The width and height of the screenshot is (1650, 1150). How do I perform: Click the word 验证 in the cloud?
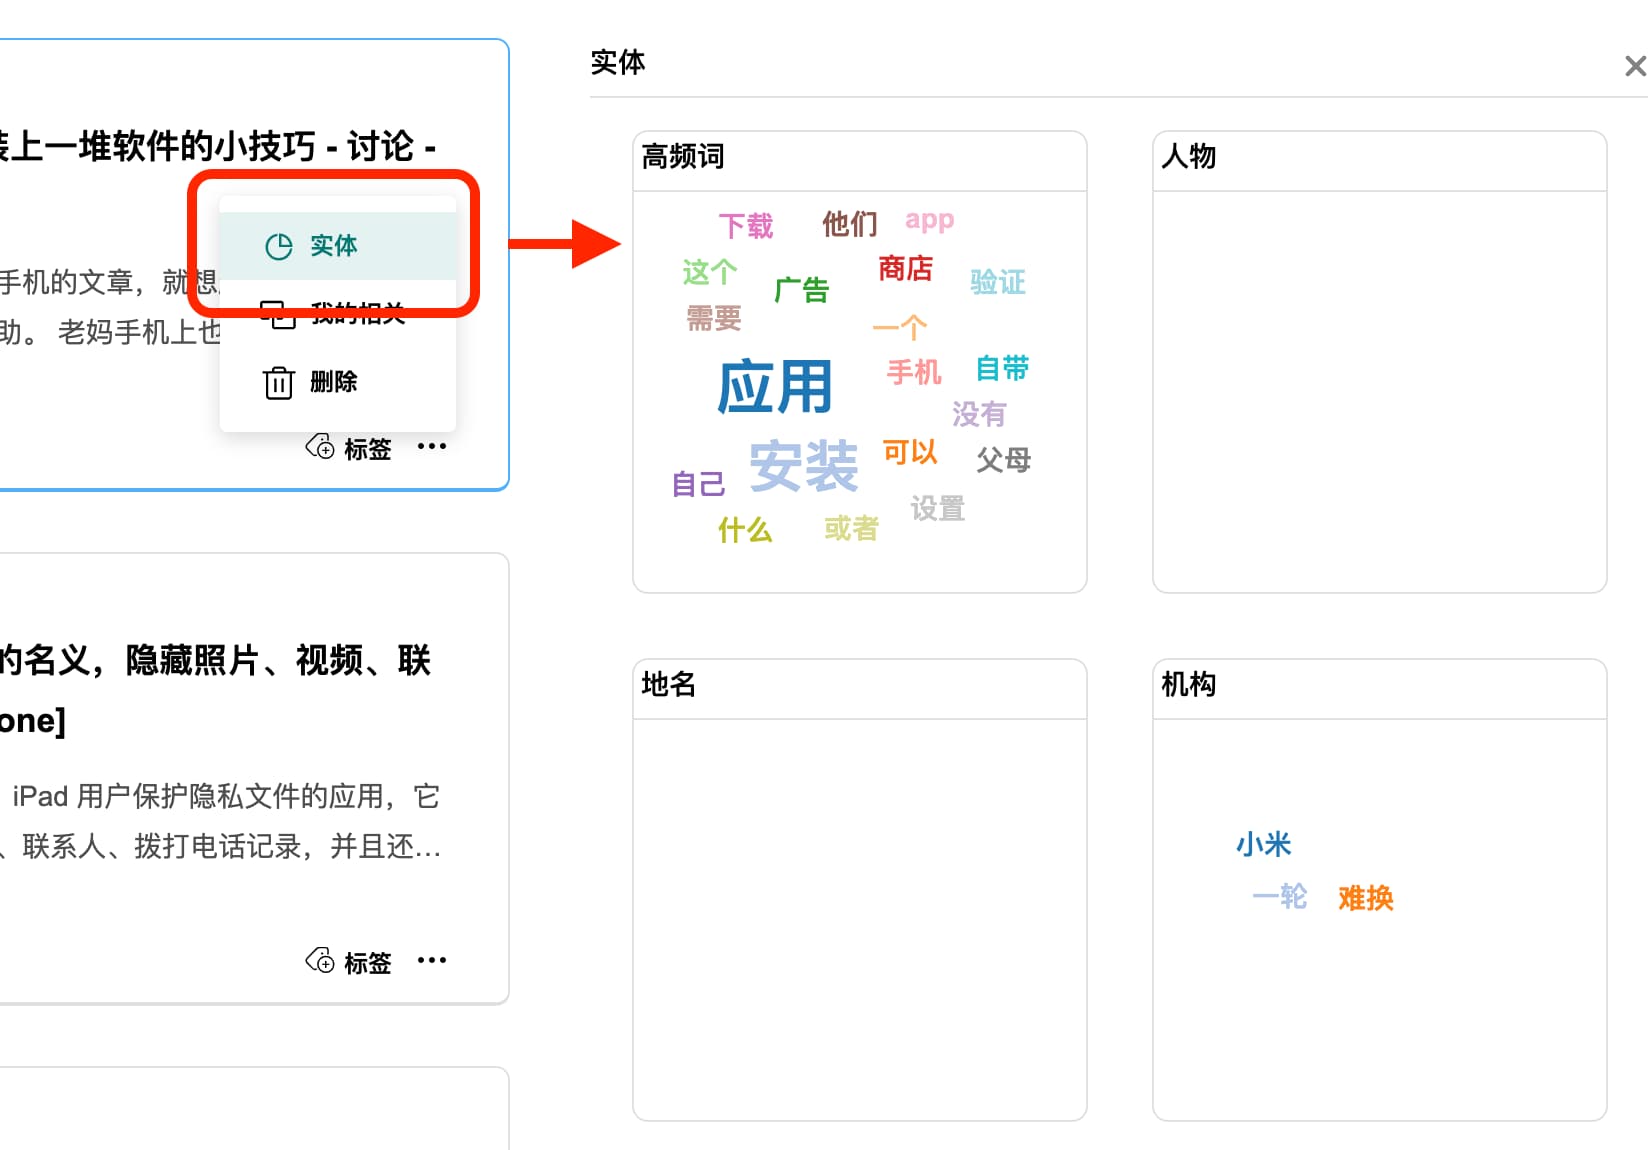[x=997, y=282]
